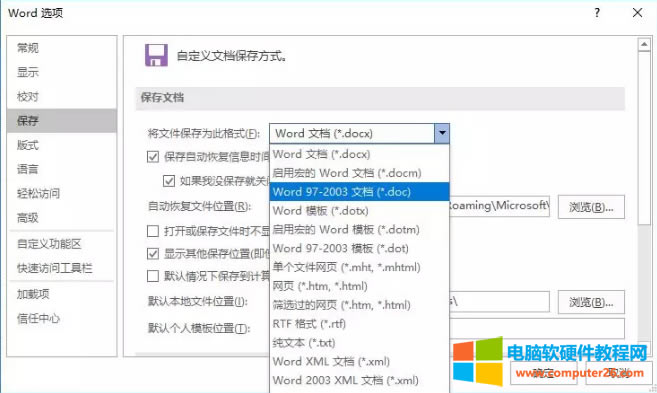Screen dimensions: 657x393
Task: Enable the 默认情况下保存到计算 checkbox
Action: pos(153,276)
